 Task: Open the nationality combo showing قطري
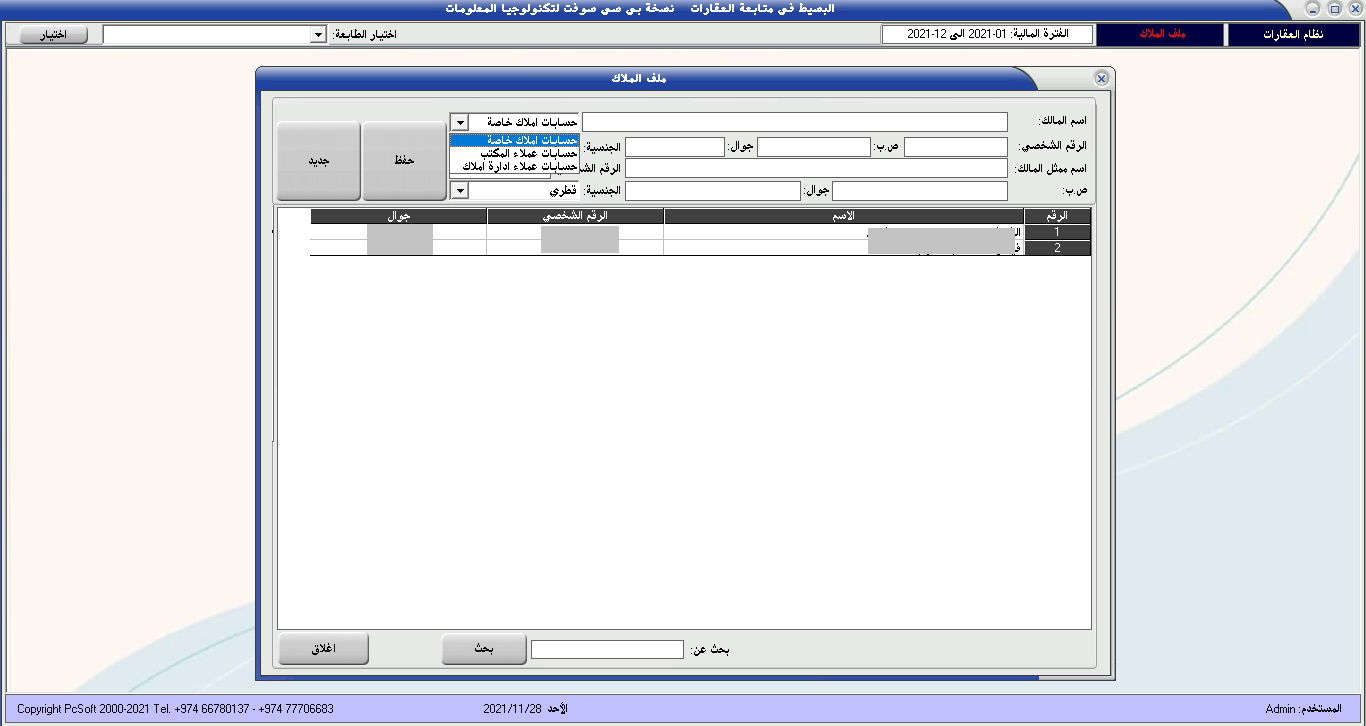459,190
